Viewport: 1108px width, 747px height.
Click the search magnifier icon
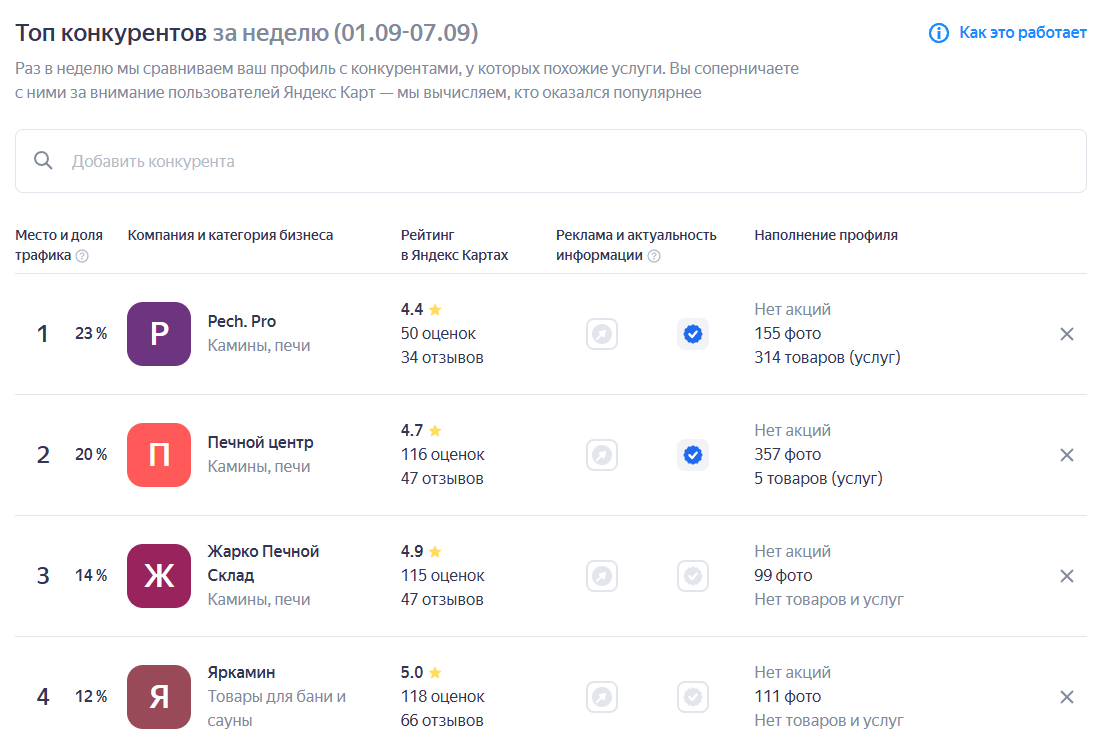pos(43,161)
